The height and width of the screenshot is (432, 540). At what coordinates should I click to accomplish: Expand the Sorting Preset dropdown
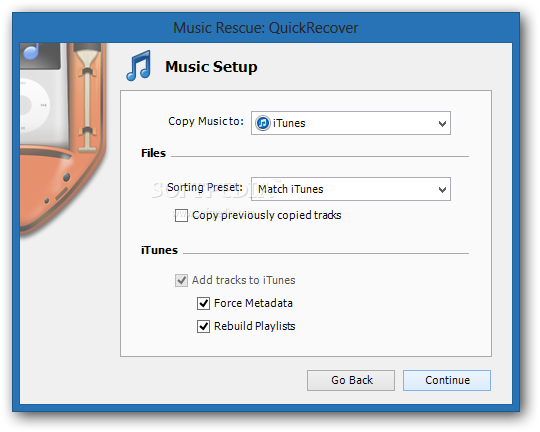pos(351,189)
